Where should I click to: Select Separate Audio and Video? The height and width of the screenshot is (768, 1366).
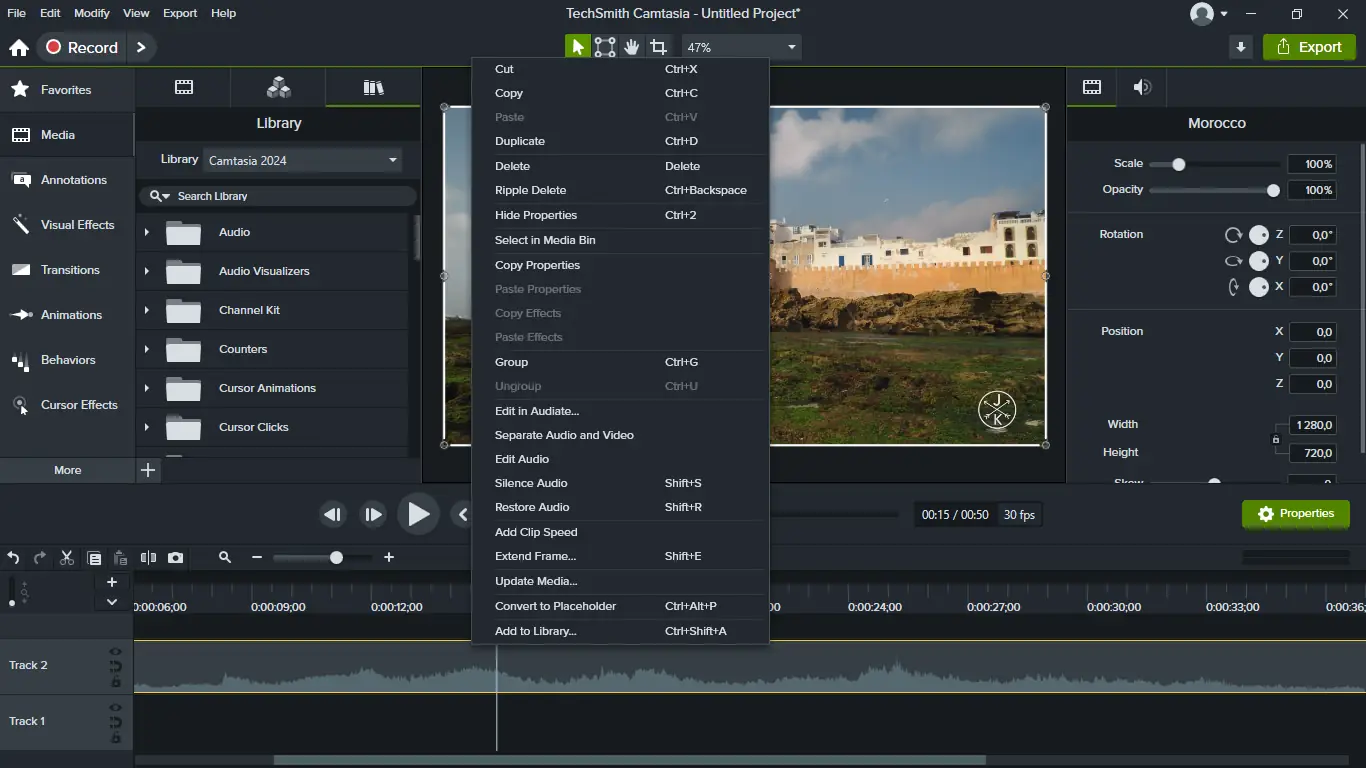(564, 435)
